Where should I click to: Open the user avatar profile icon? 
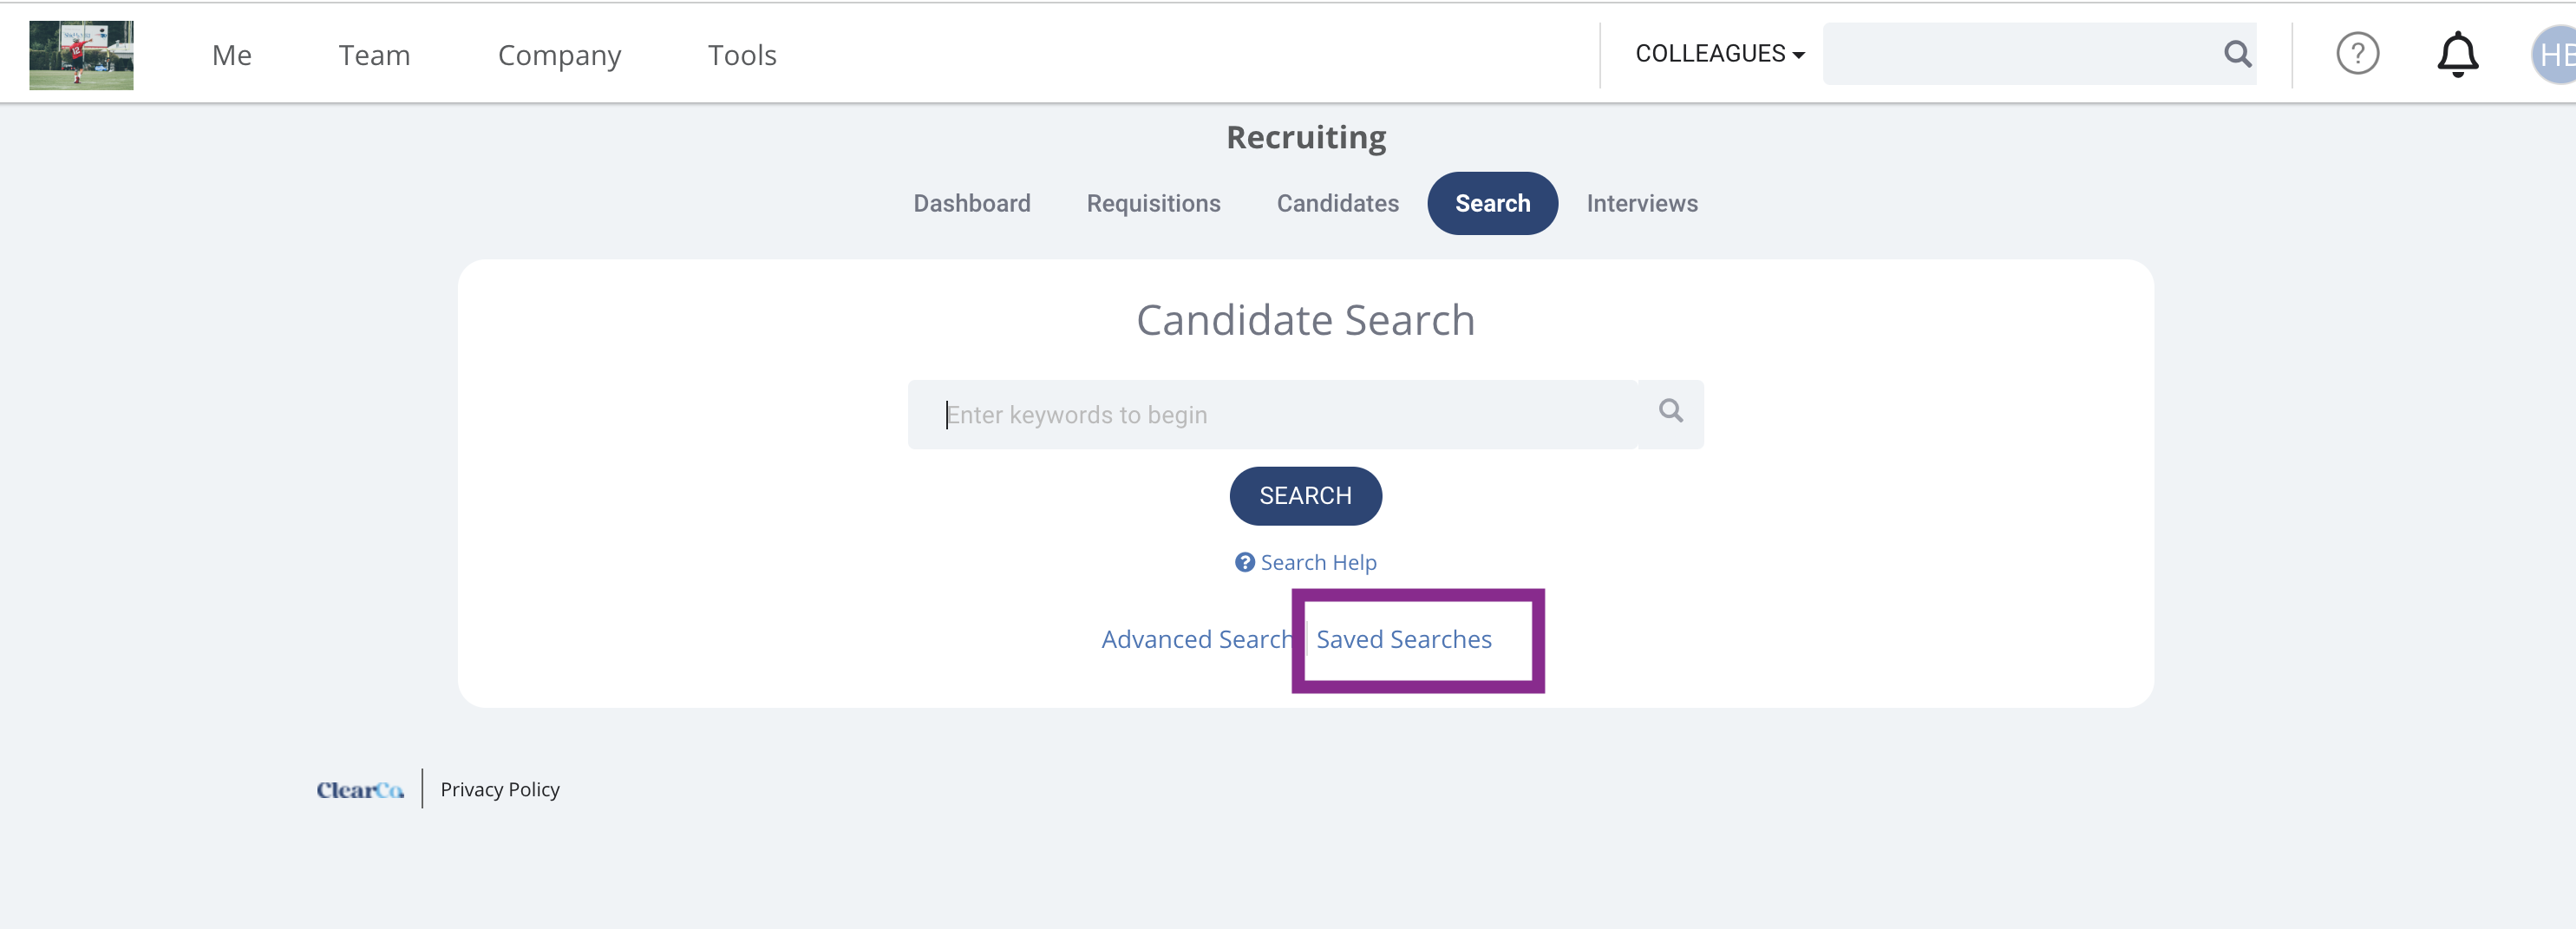(2554, 54)
